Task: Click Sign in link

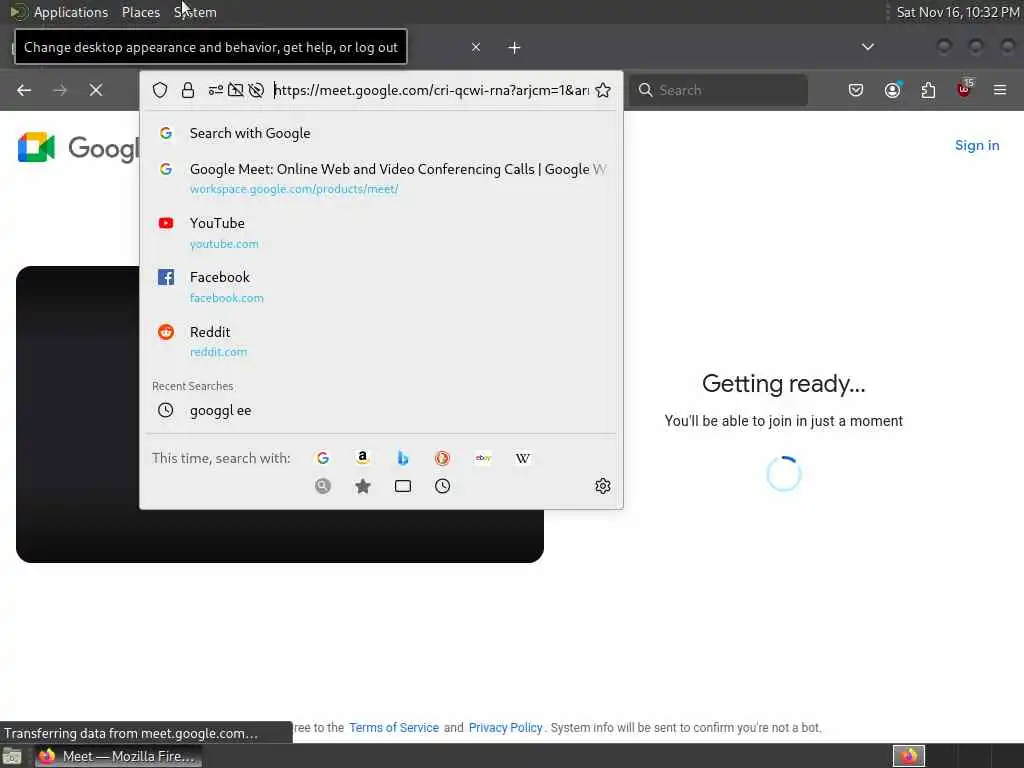Action: point(977,145)
